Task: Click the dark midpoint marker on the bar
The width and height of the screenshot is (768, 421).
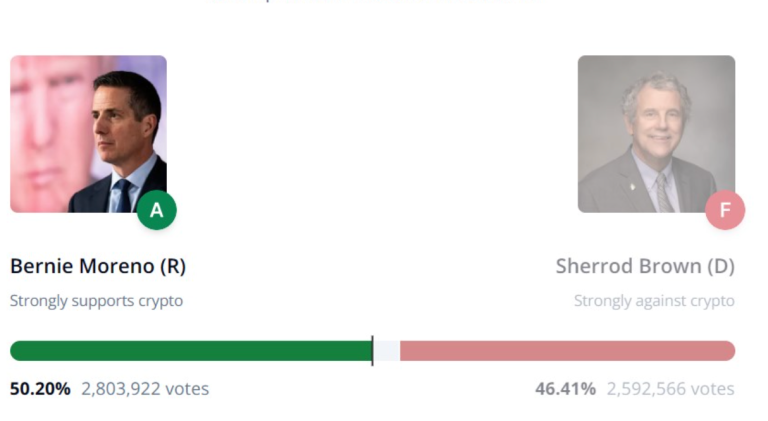Action: point(372,351)
